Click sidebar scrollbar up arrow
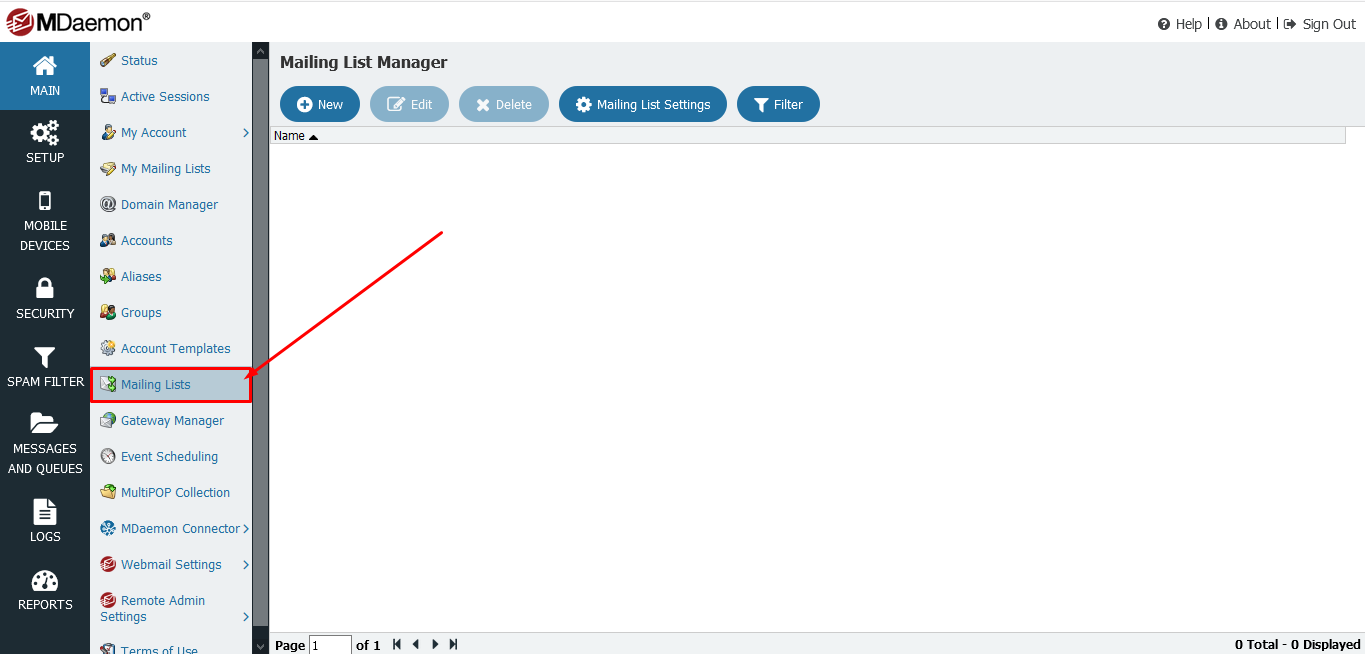The height and width of the screenshot is (654, 1365). tap(260, 50)
